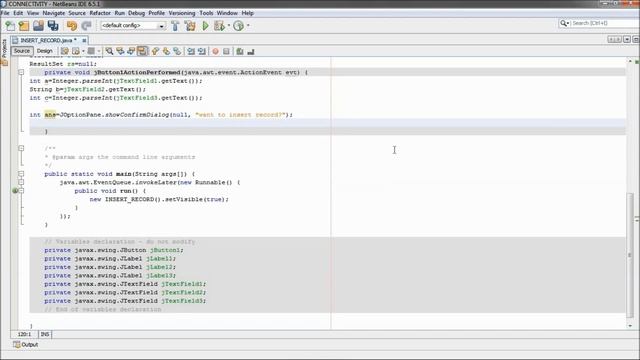This screenshot has width=640, height=360.
Task: Click the Search (Ctrl+I) field
Action: (604, 23)
